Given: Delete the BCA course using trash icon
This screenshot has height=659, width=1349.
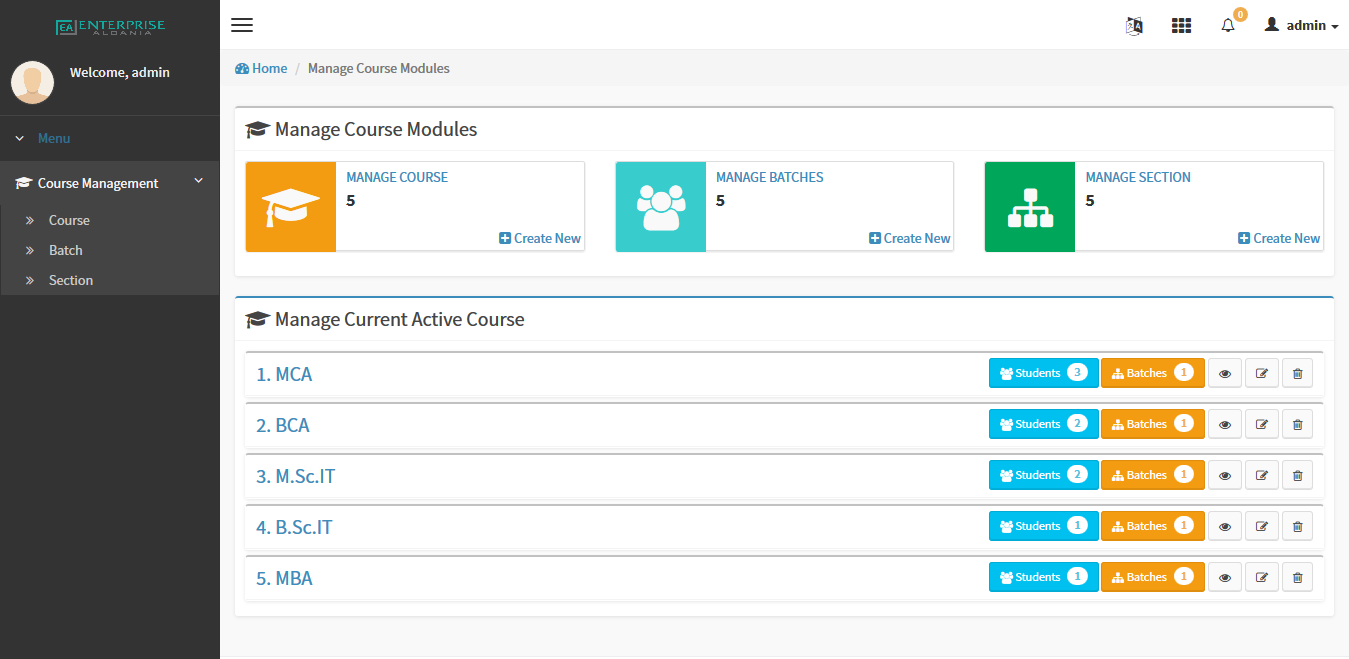Looking at the screenshot, I should click(1297, 424).
